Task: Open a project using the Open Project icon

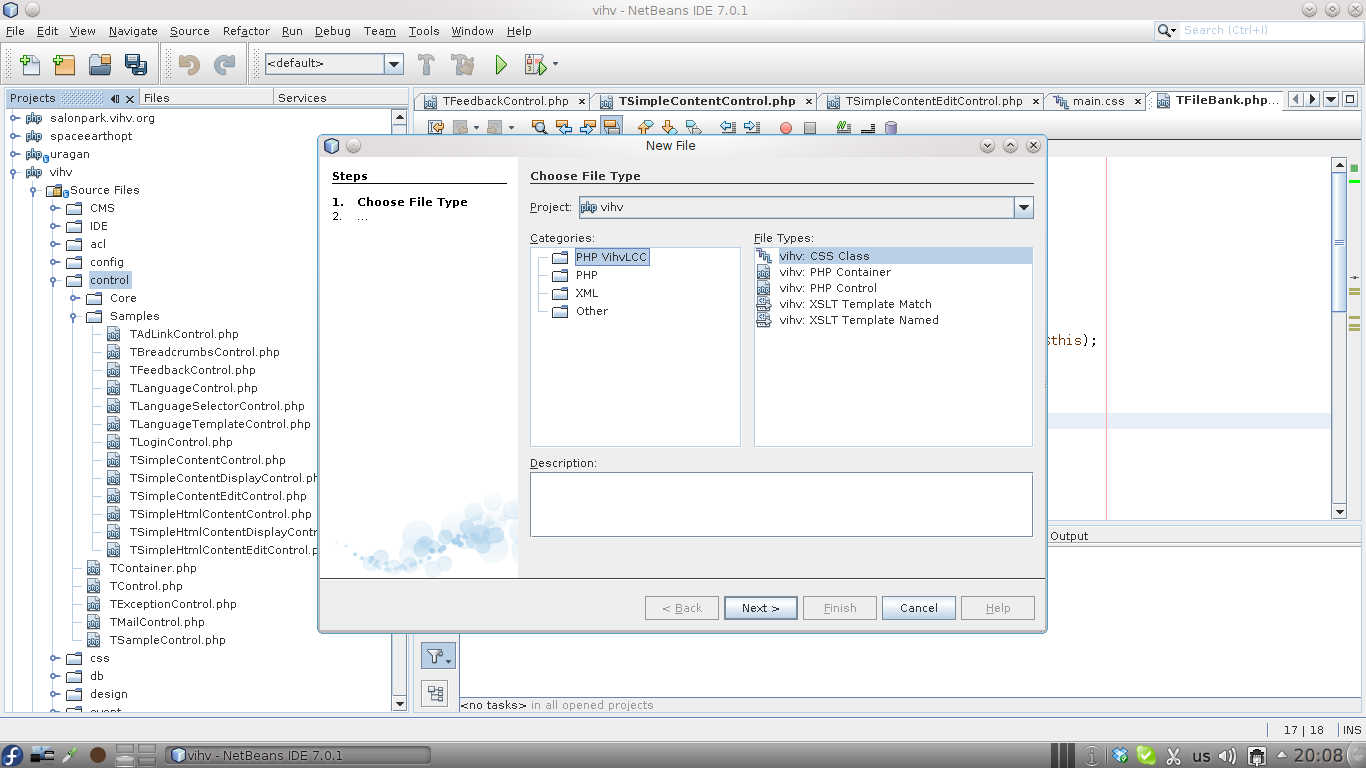Action: (99, 64)
